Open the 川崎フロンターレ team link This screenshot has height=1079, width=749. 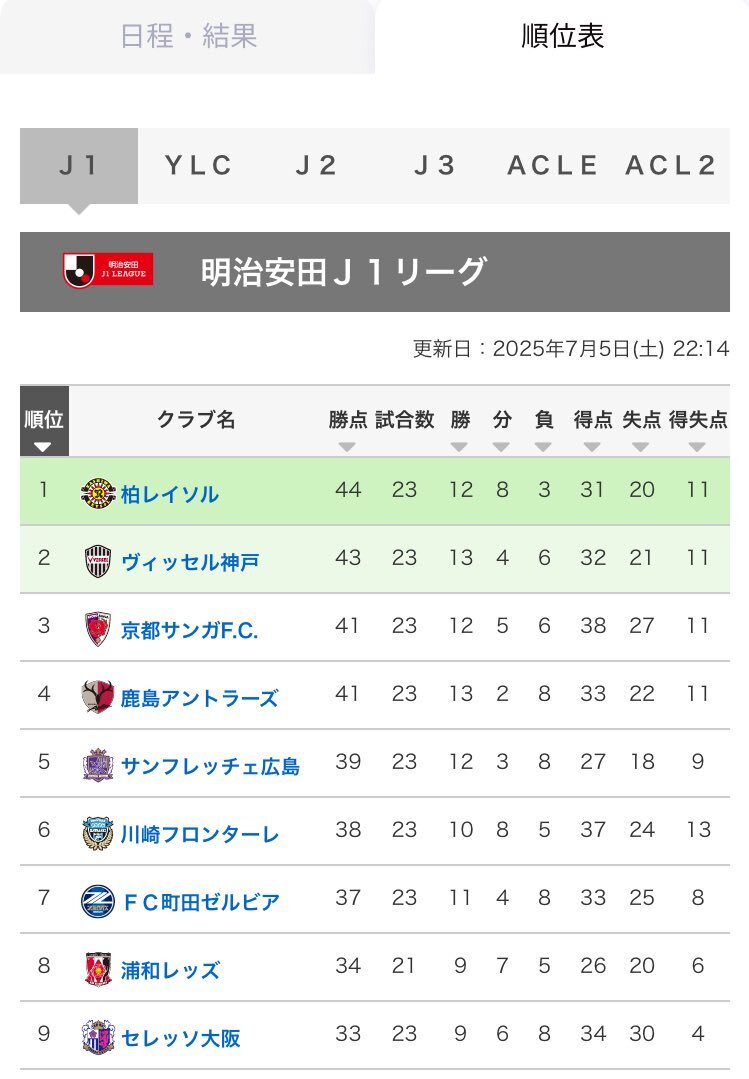click(x=200, y=834)
